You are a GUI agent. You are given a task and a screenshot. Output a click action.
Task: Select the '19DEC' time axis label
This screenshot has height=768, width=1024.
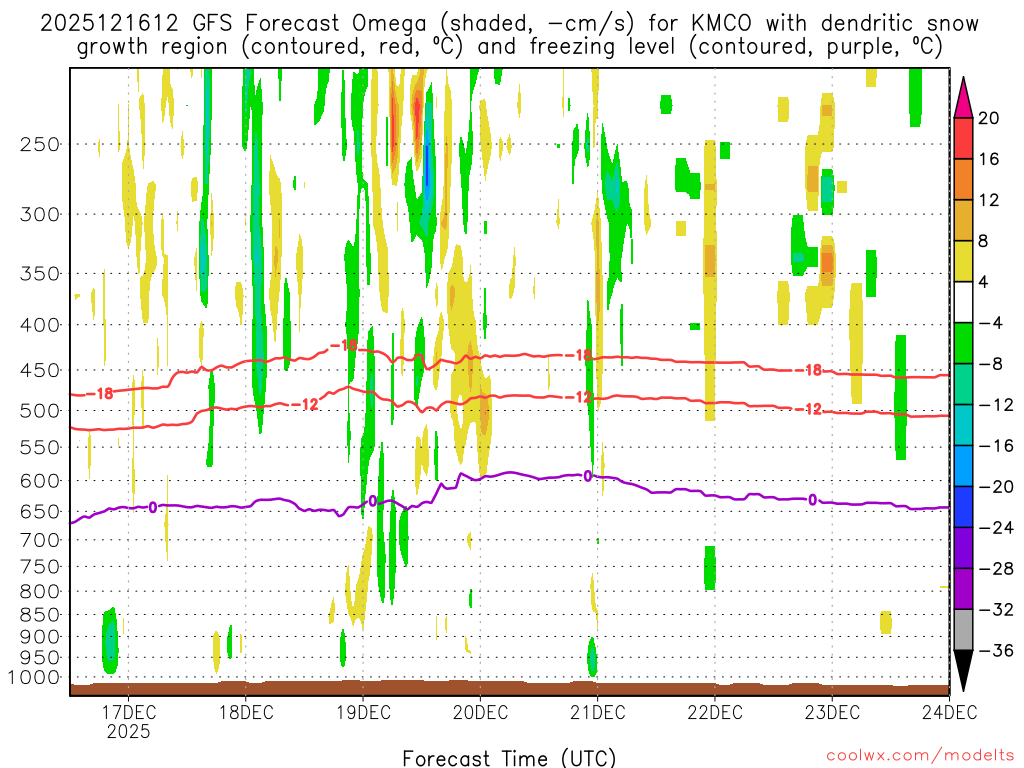(364, 711)
